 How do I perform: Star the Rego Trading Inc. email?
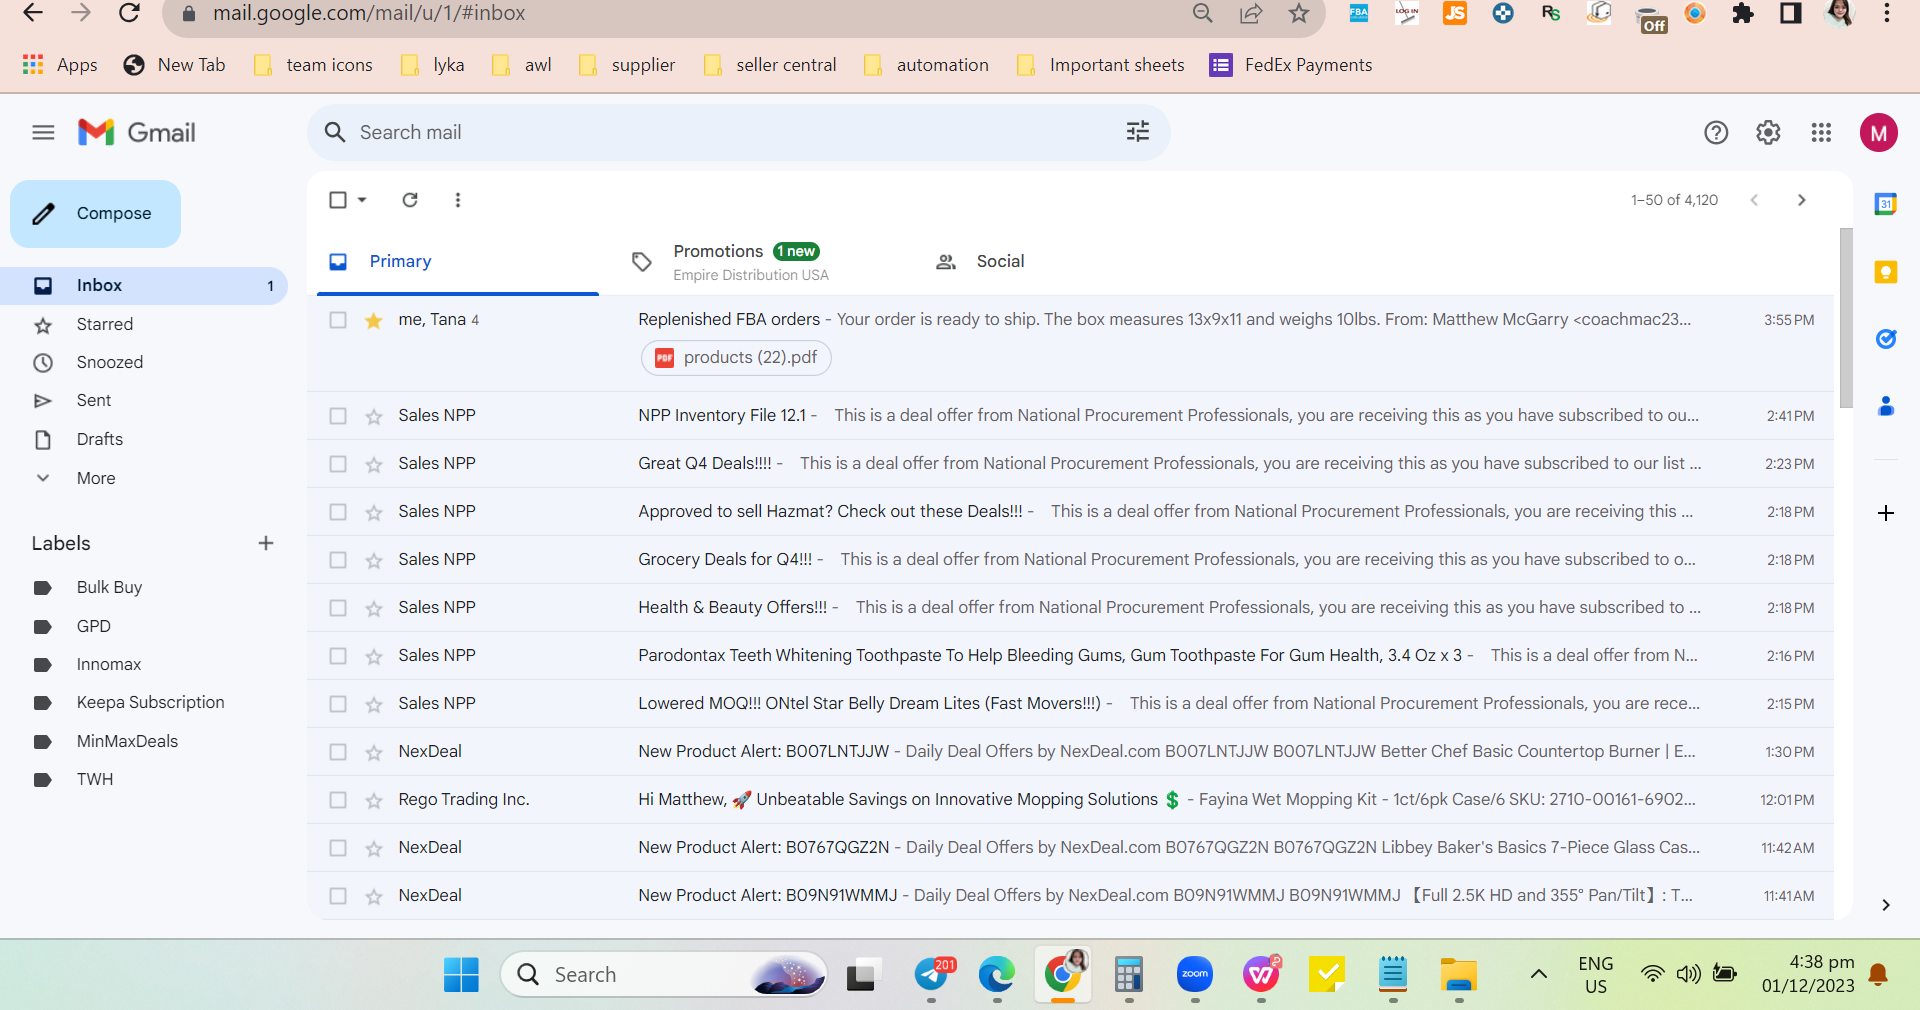(374, 800)
